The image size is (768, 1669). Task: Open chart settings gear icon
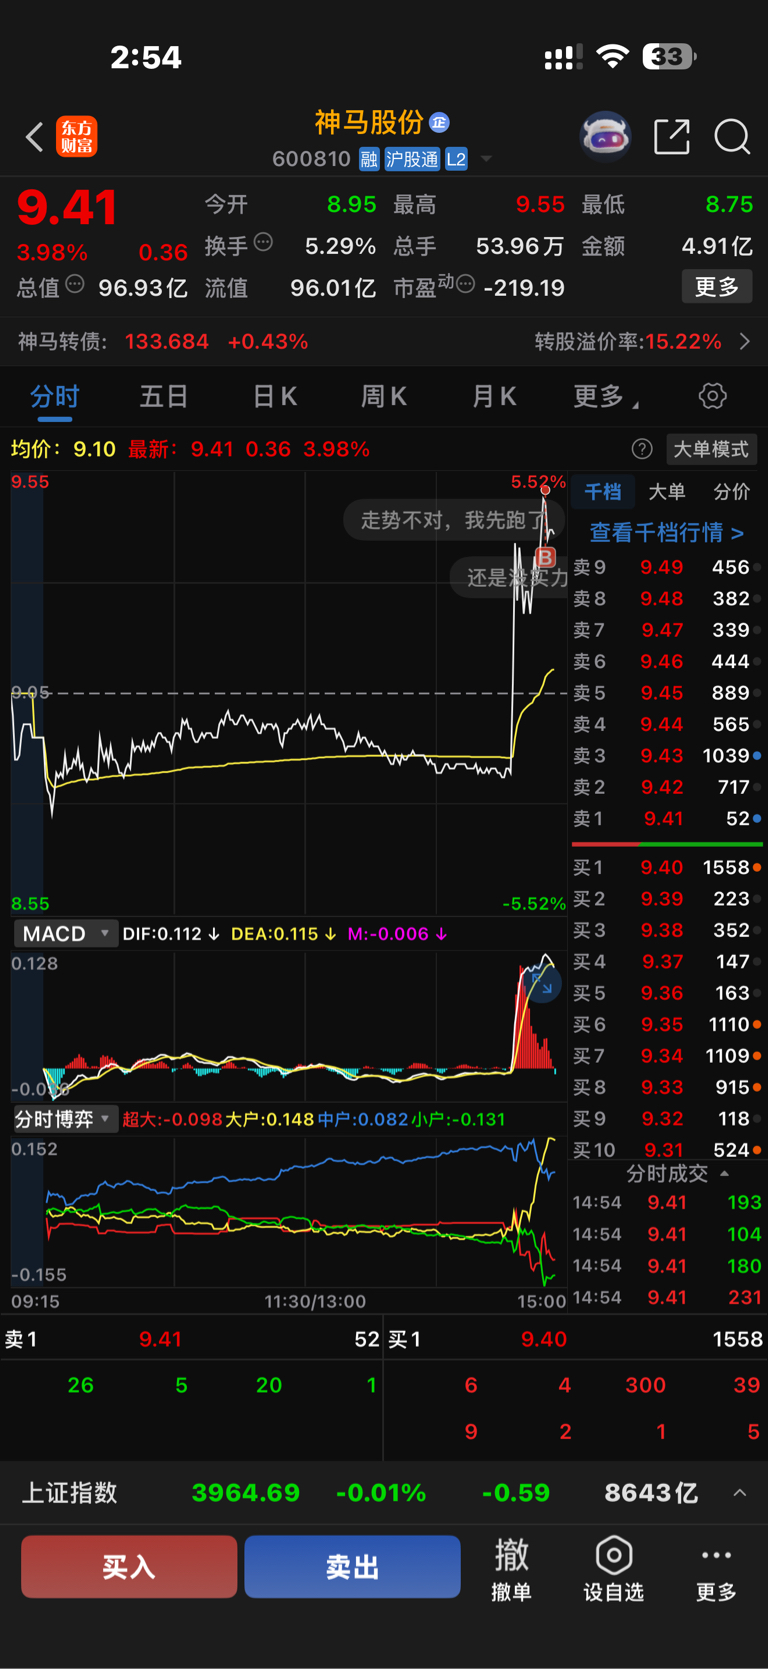(712, 396)
